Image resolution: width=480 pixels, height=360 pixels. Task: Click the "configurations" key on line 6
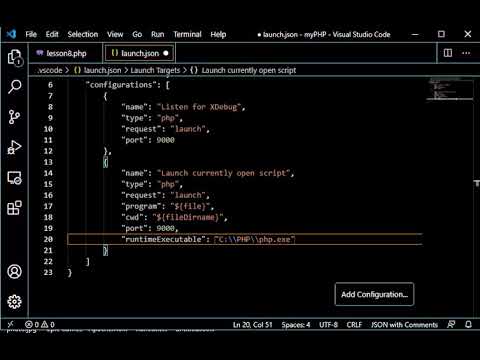123,85
